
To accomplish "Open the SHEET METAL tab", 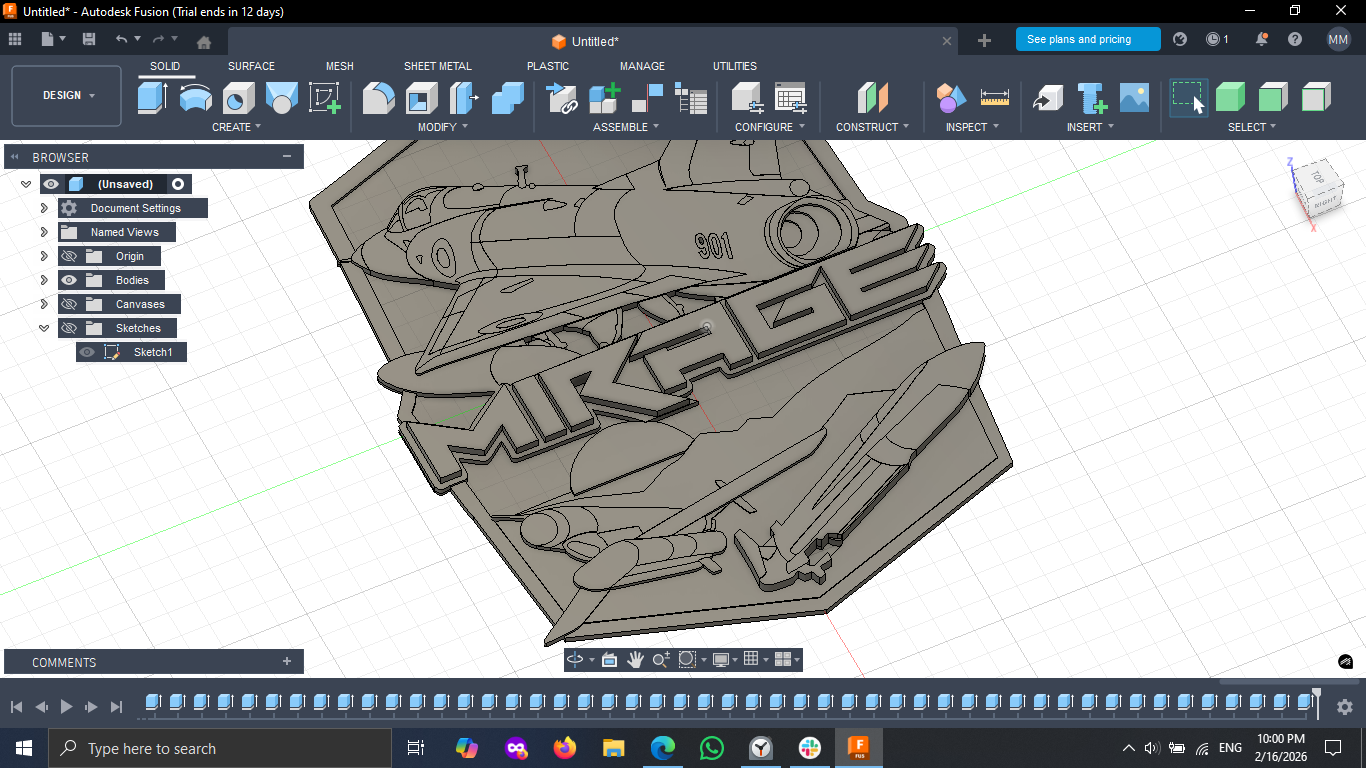I will [437, 66].
